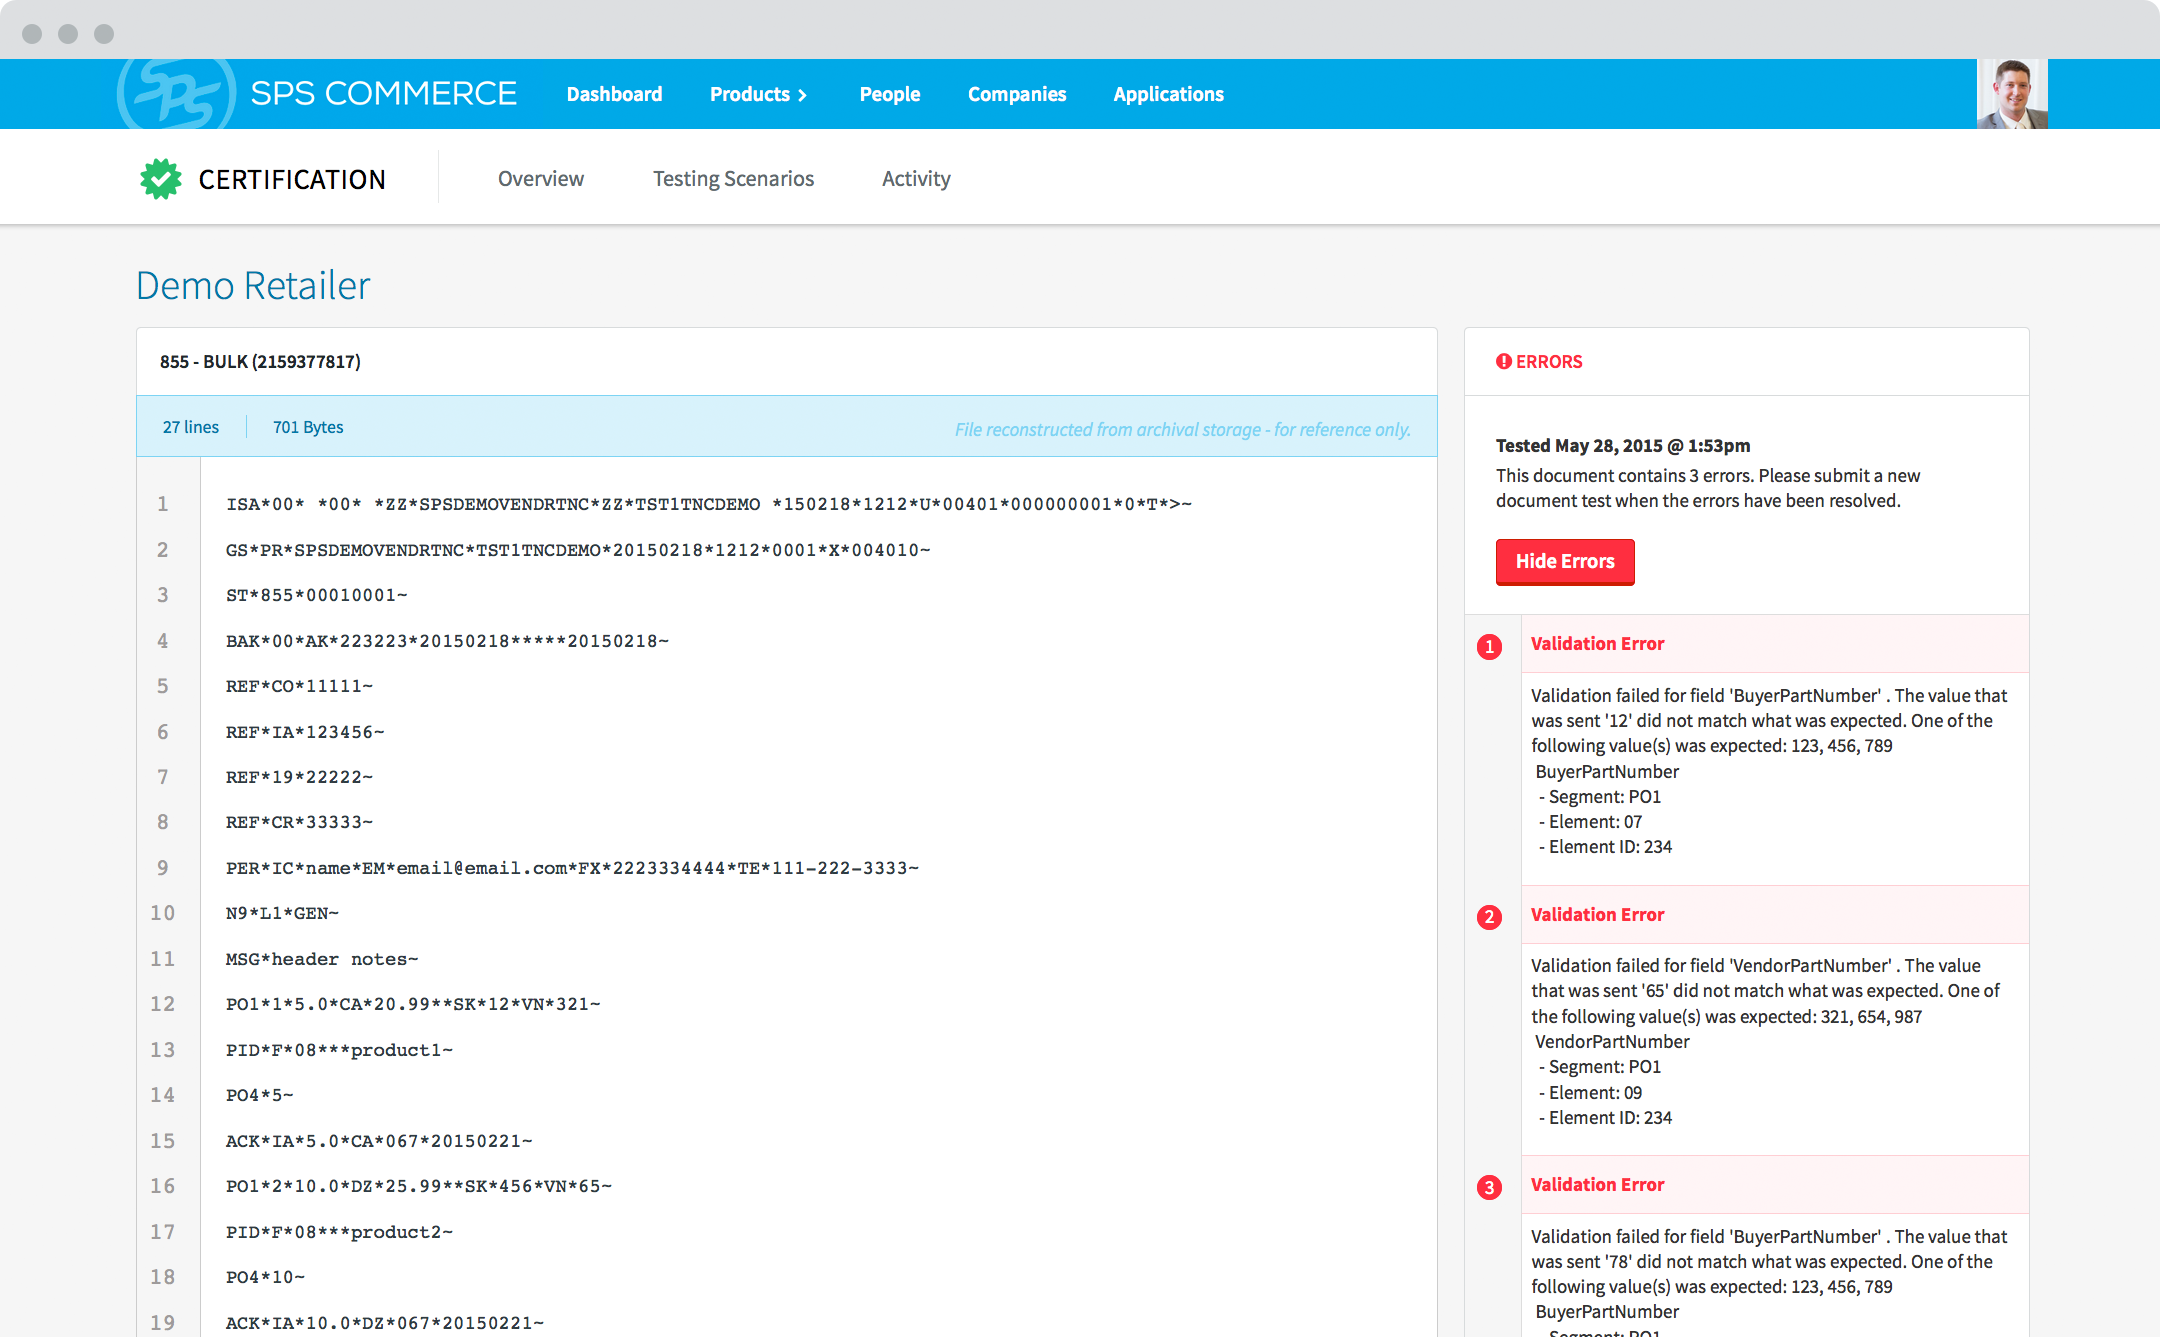Click the SPS COMMERCE brand text
Viewport: 2160px width, 1337px height.
[383, 93]
